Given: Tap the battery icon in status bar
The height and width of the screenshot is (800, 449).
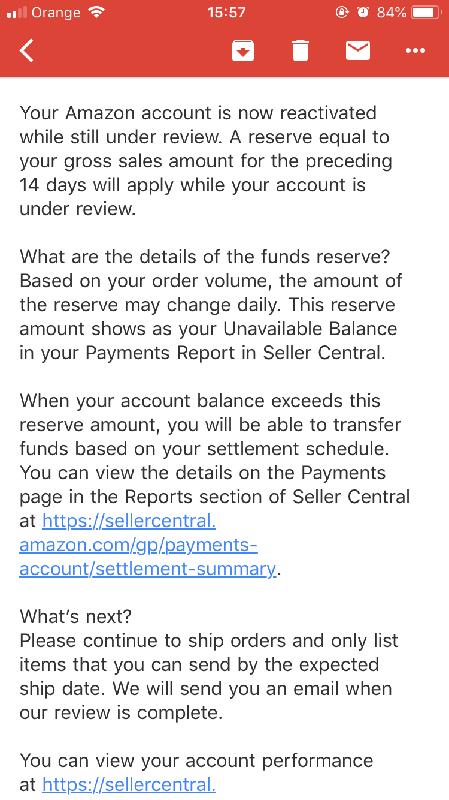Looking at the screenshot, I should [427, 12].
